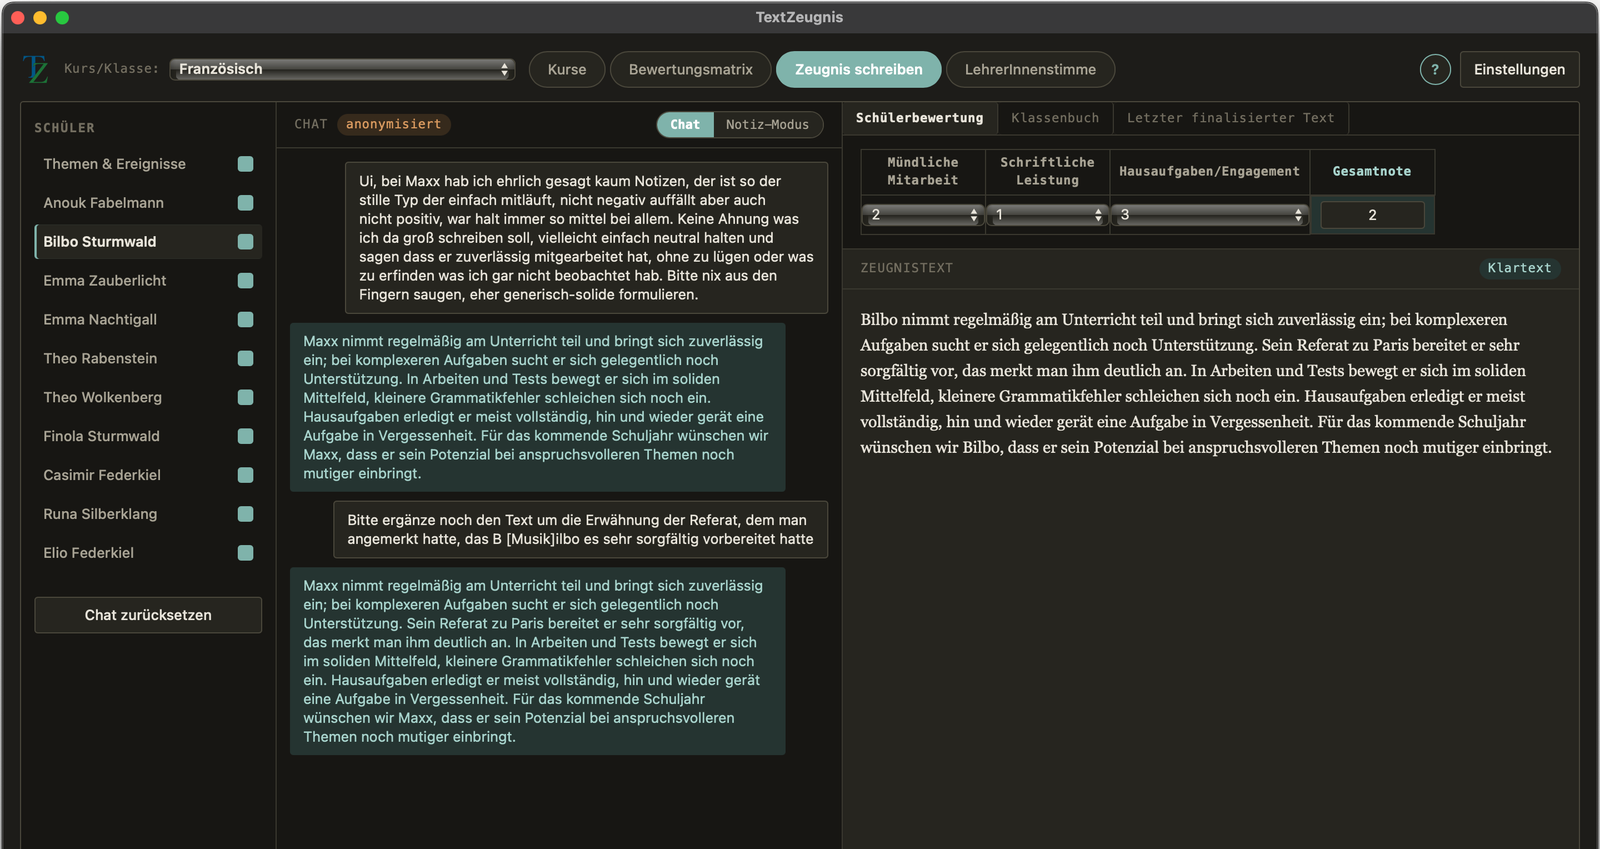Toggle the checkbox next to Theo Wolkenberg
Screen dimensions: 1600x849
tap(245, 397)
